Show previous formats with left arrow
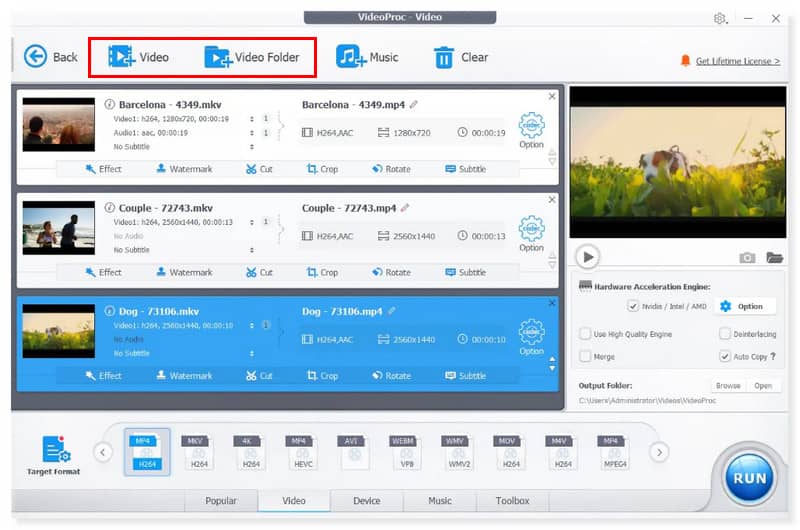 tap(103, 452)
